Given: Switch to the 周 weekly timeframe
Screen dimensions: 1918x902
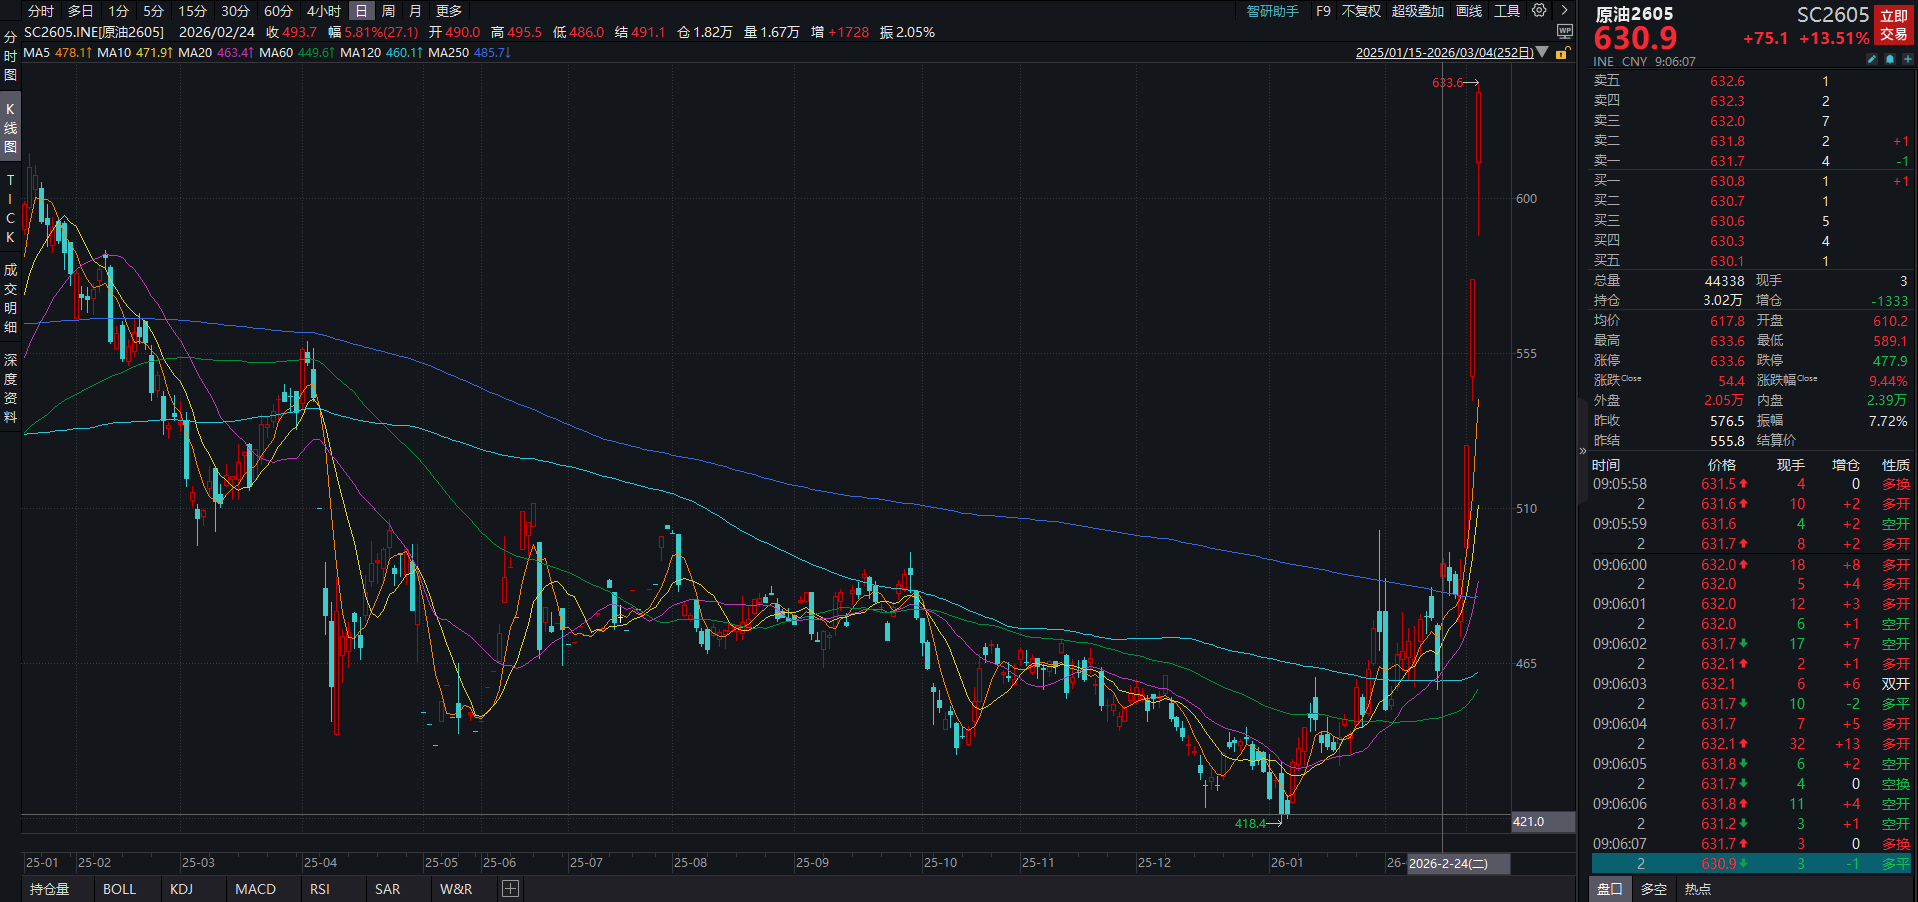Looking at the screenshot, I should coord(388,11).
